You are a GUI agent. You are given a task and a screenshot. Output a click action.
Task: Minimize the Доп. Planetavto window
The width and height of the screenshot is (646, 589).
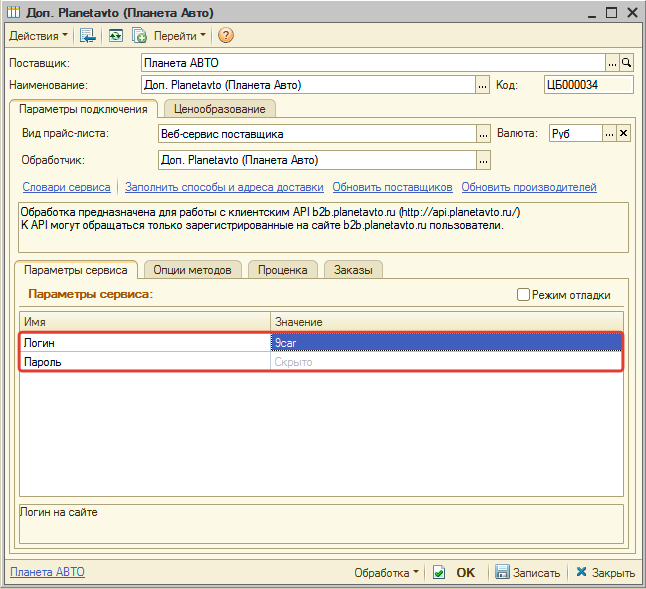point(592,13)
